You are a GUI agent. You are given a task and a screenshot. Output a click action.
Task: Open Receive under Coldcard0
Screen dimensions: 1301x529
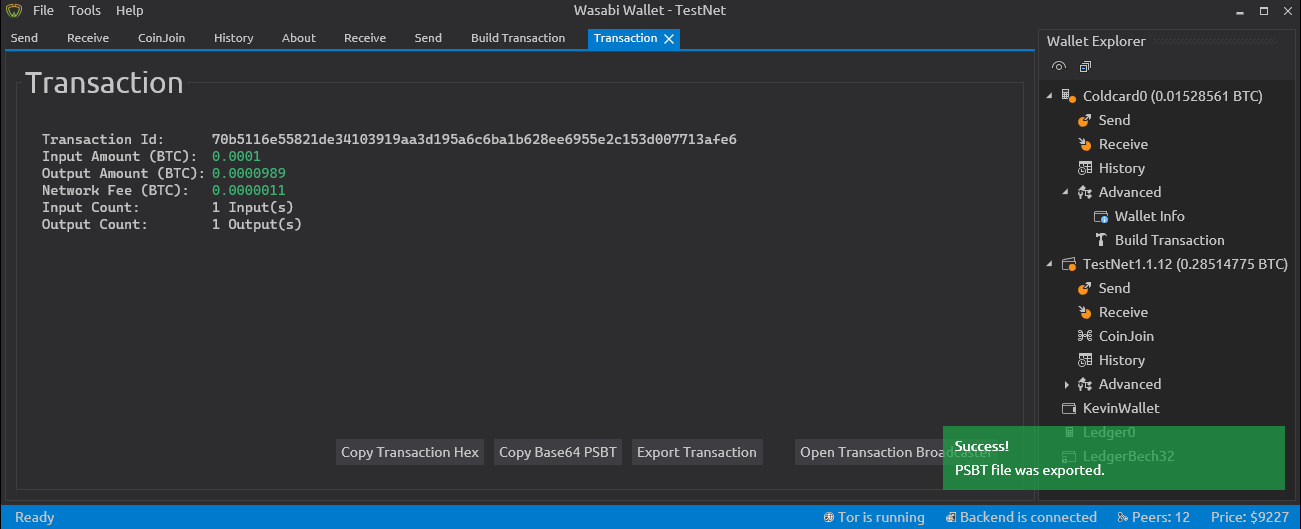[x=1123, y=144]
